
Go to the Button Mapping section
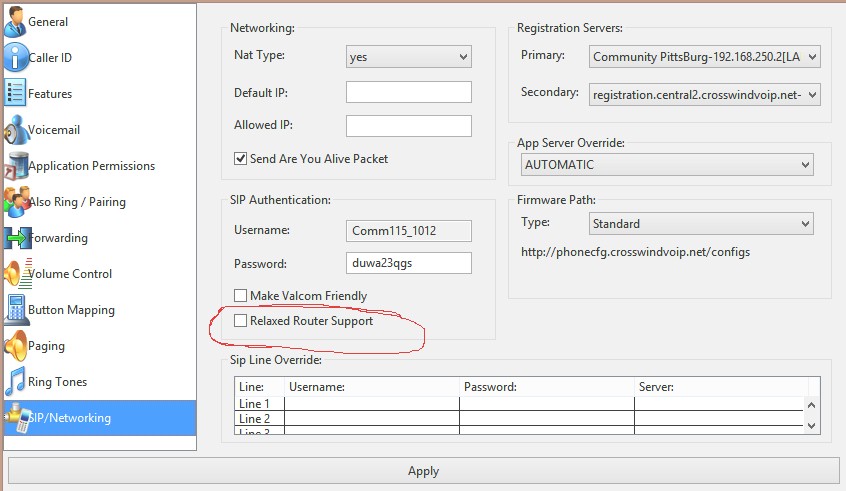(x=71, y=310)
